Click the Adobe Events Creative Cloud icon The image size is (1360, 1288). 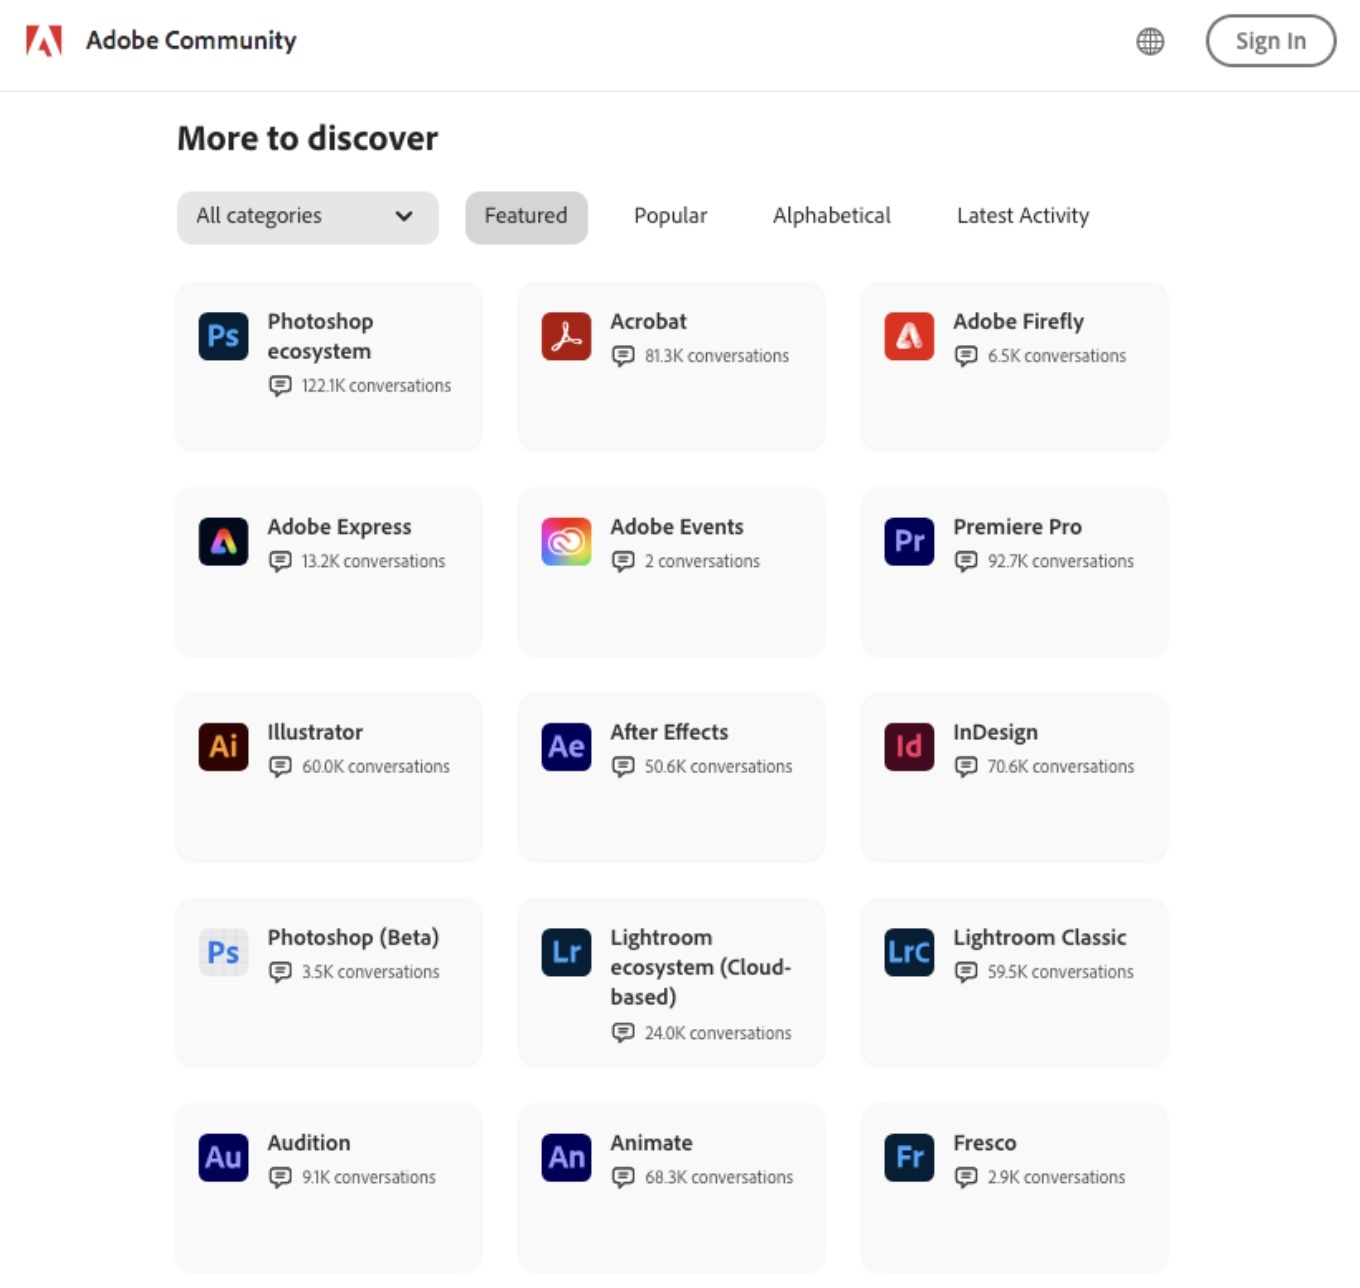(566, 541)
